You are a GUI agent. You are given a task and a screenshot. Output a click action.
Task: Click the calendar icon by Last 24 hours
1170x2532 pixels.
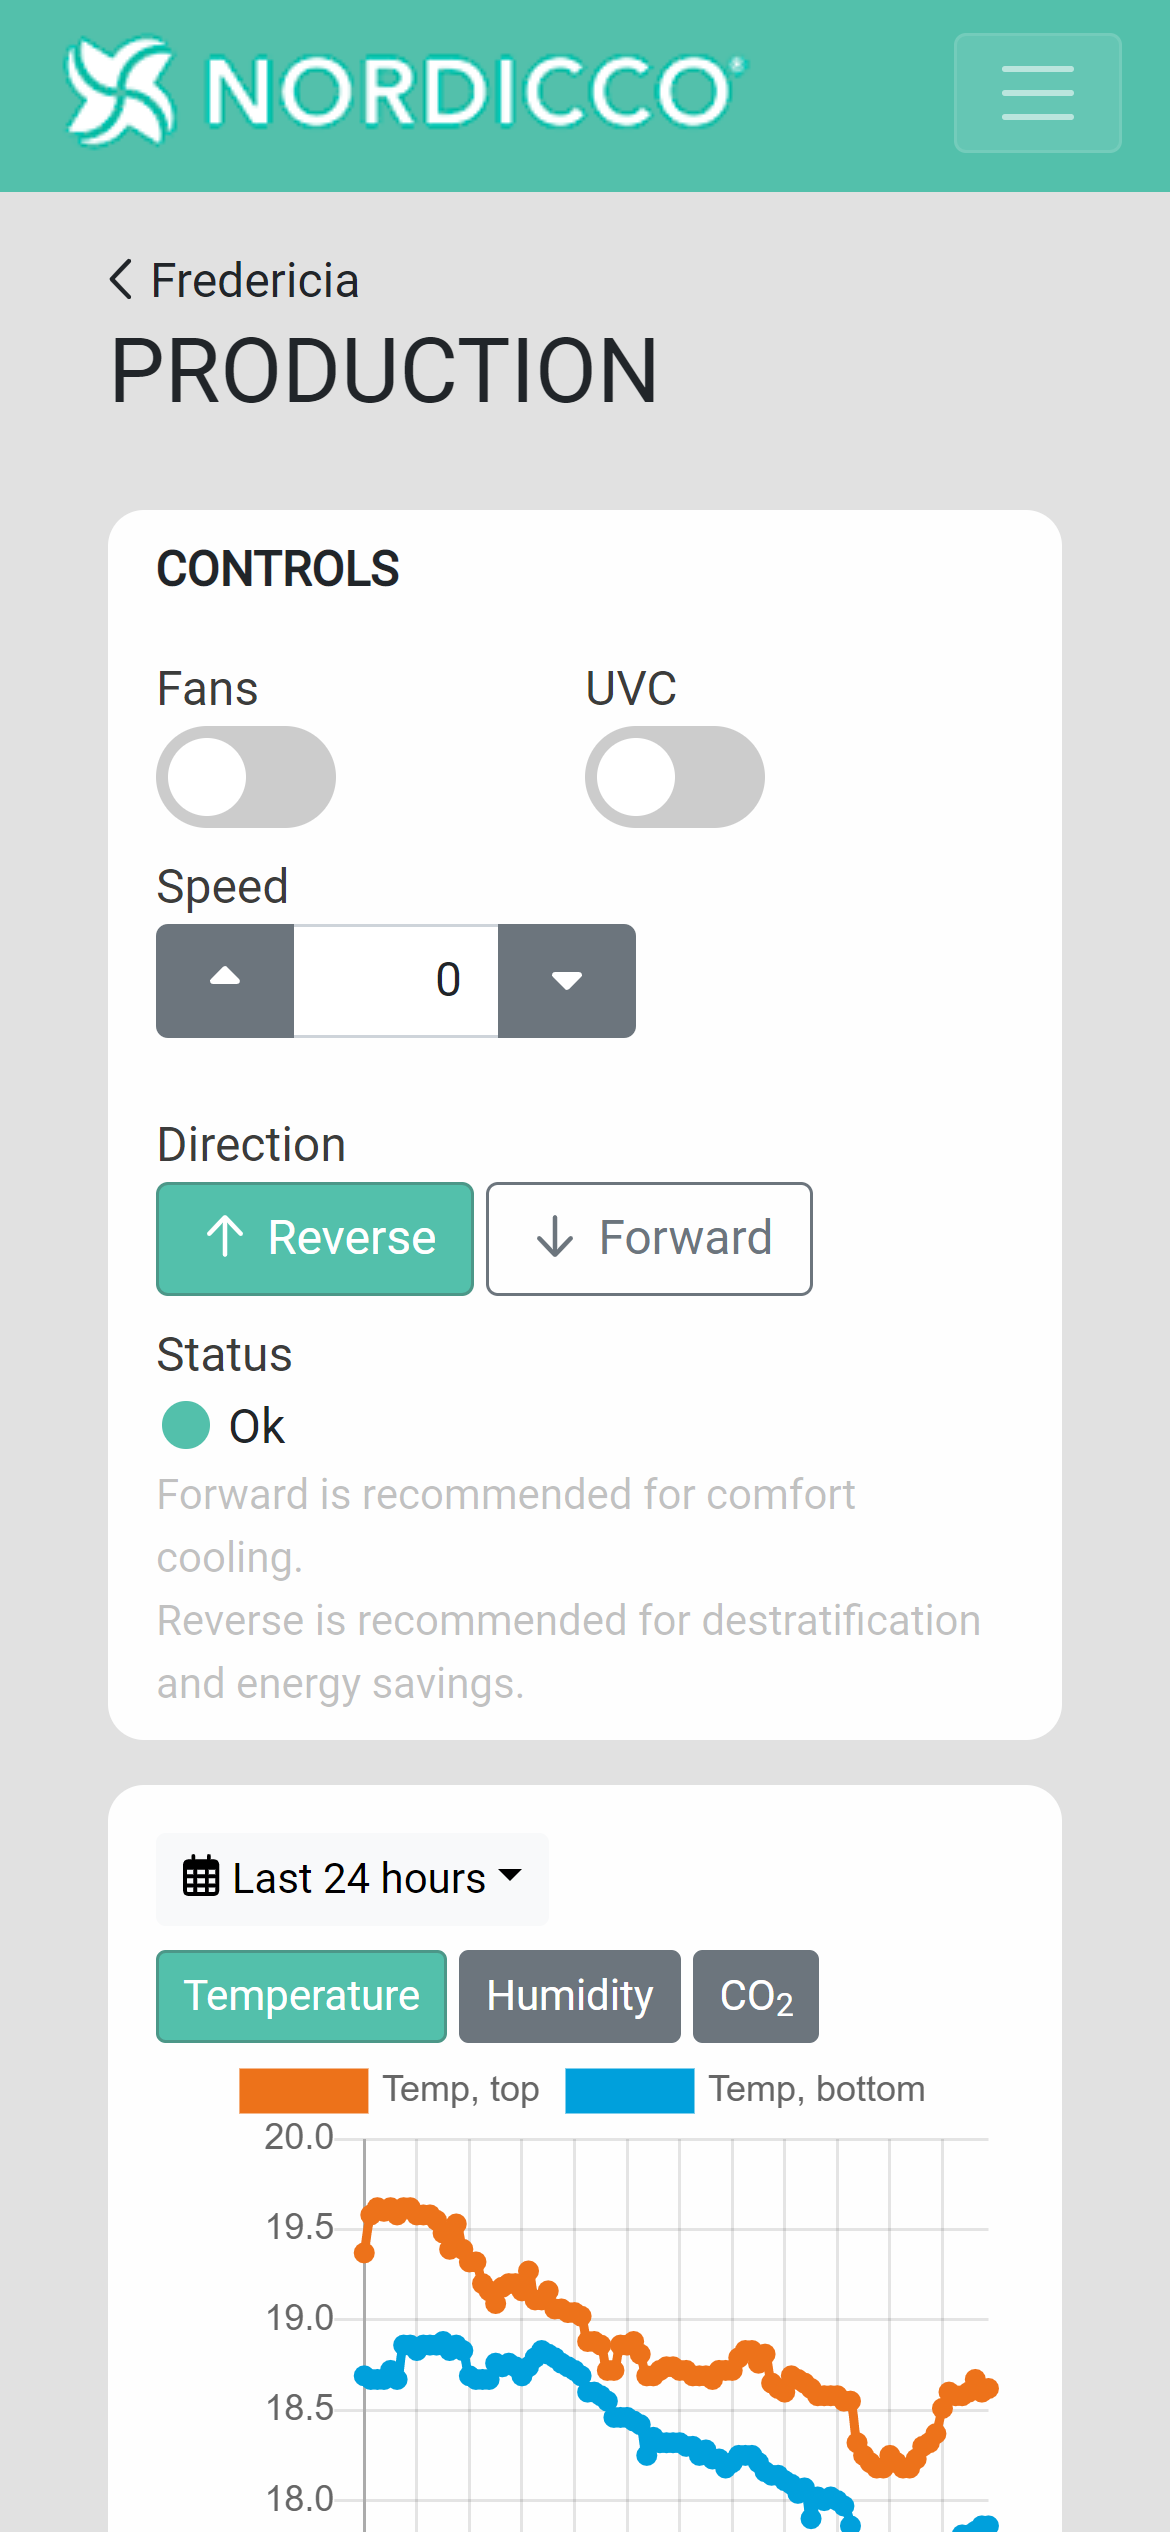pyautogui.click(x=200, y=1876)
